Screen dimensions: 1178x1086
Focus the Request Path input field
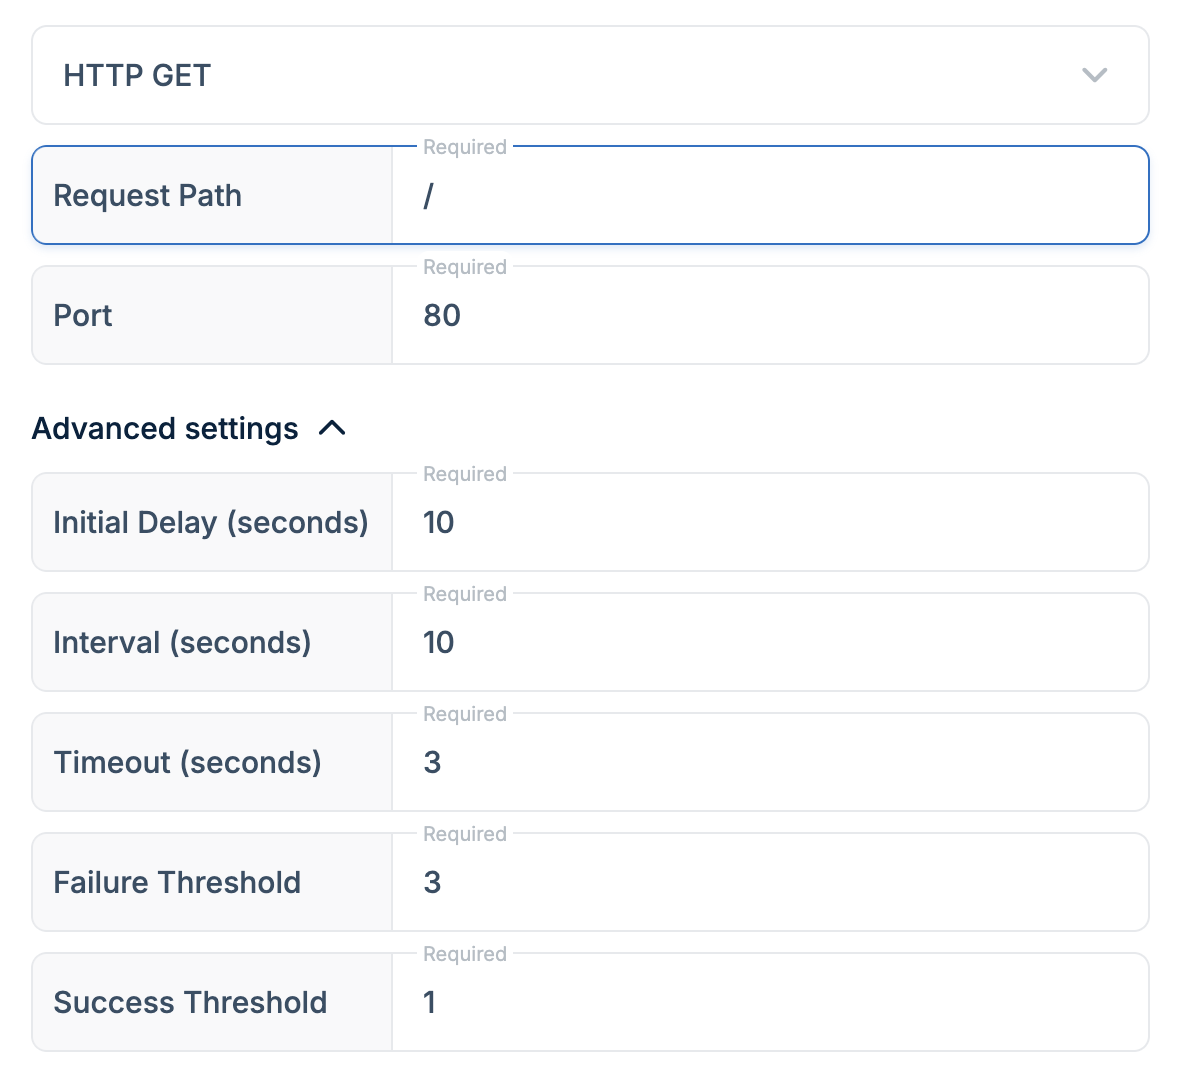[770, 196]
